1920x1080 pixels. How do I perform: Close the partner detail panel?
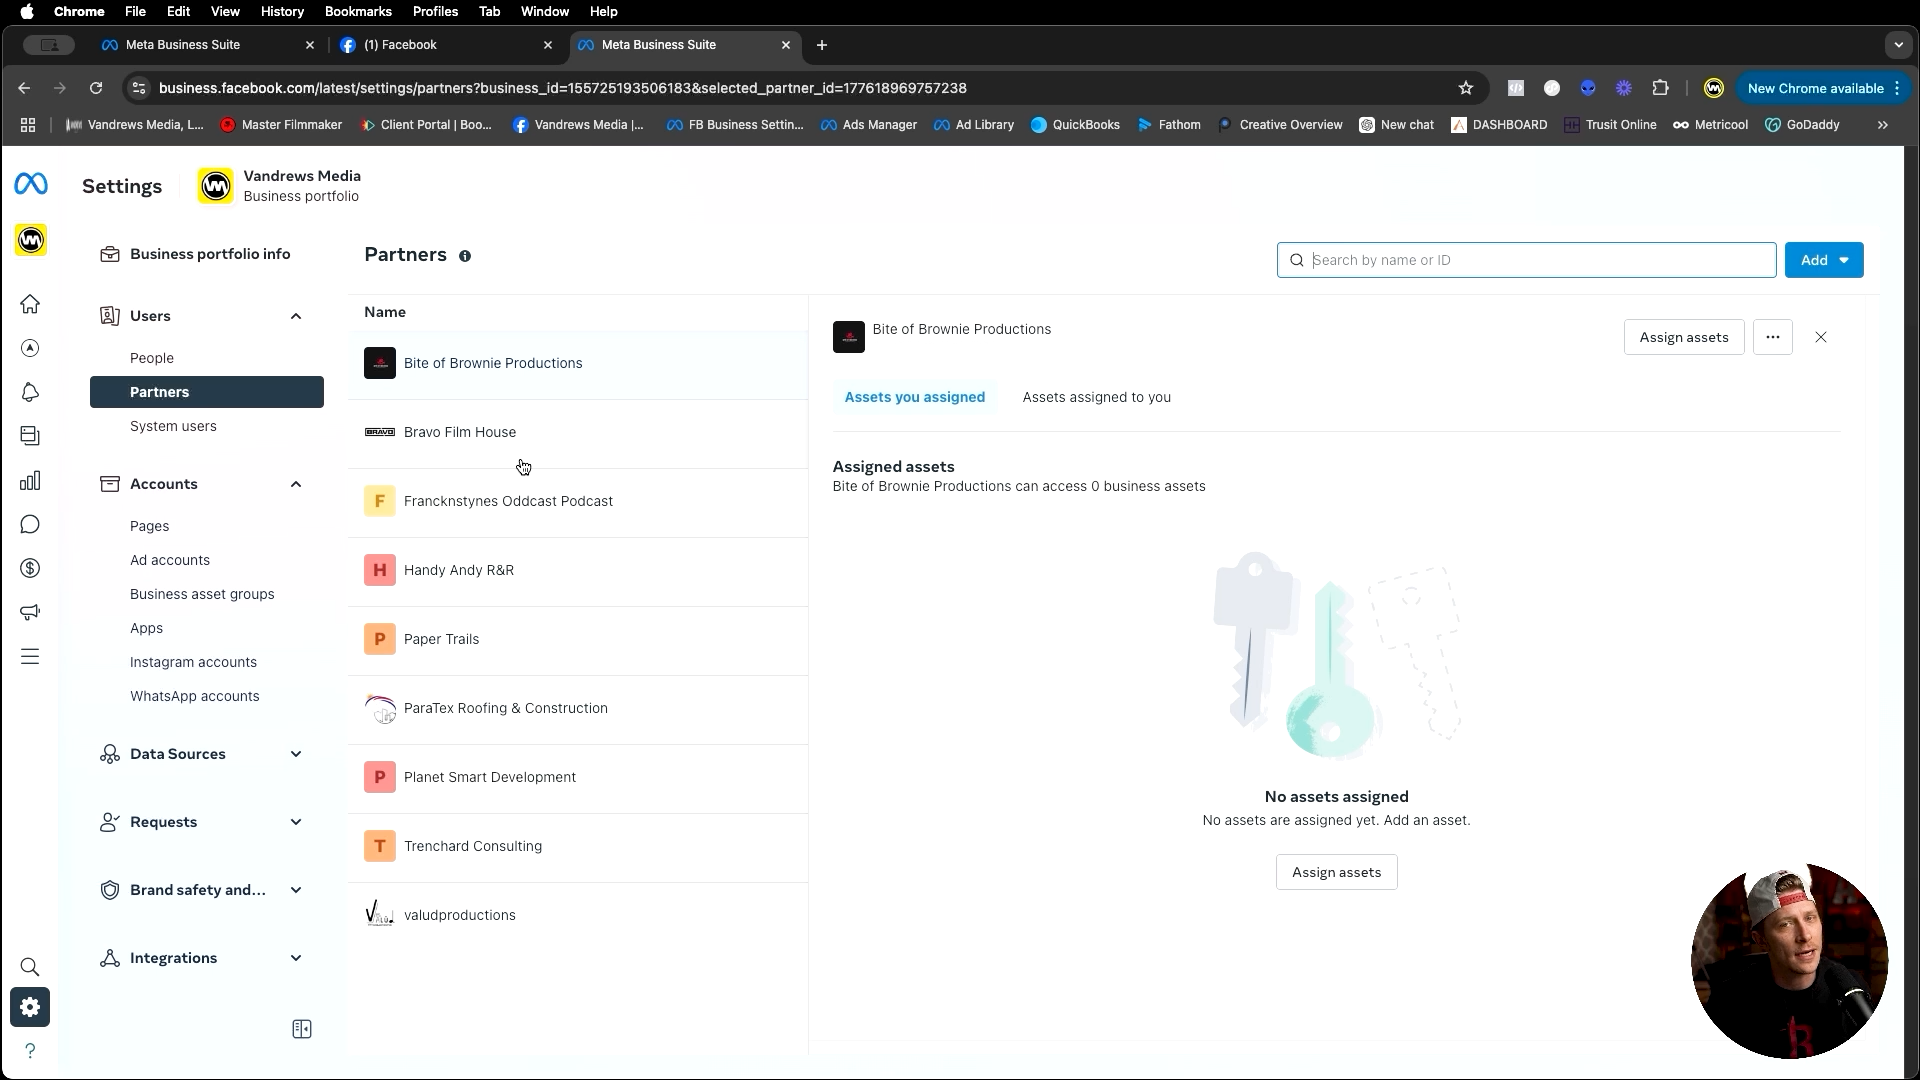pos(1821,337)
